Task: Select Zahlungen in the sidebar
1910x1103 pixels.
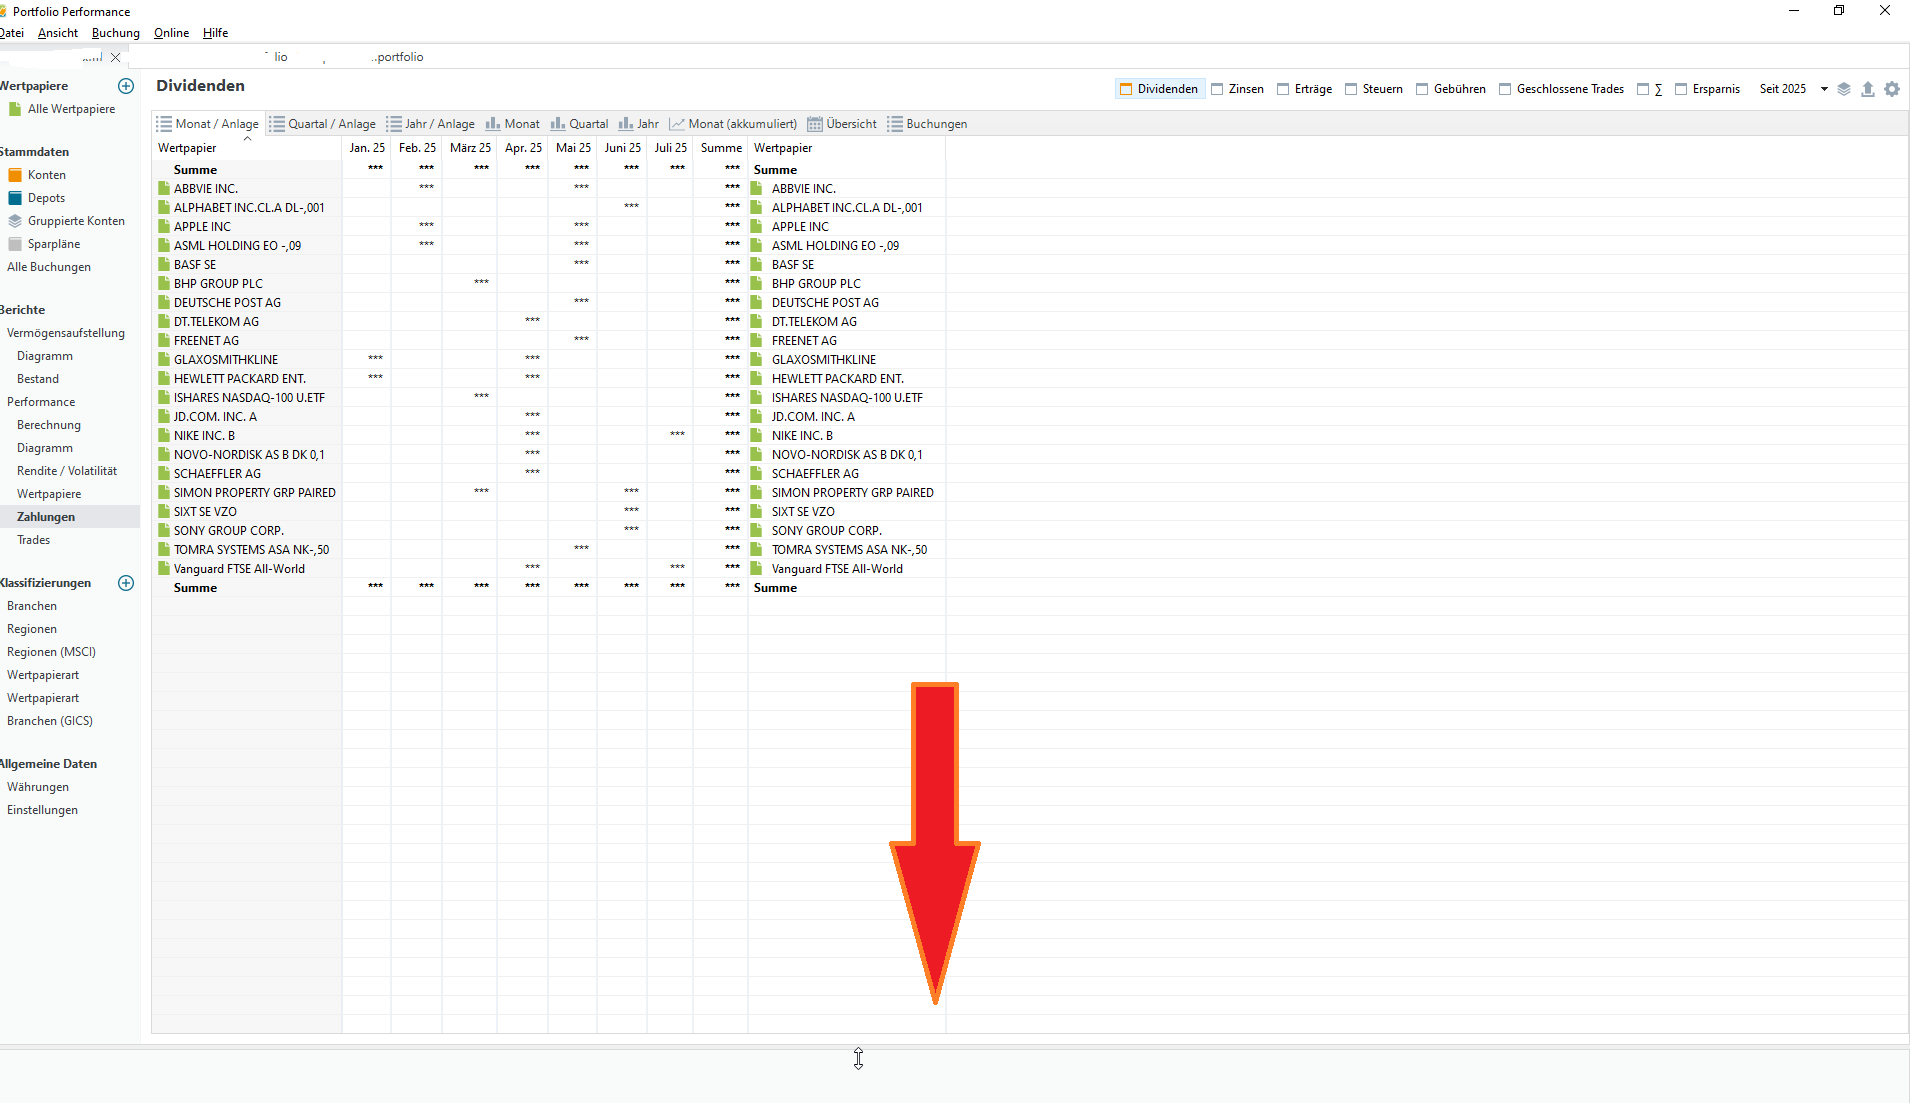Action: [x=46, y=517]
